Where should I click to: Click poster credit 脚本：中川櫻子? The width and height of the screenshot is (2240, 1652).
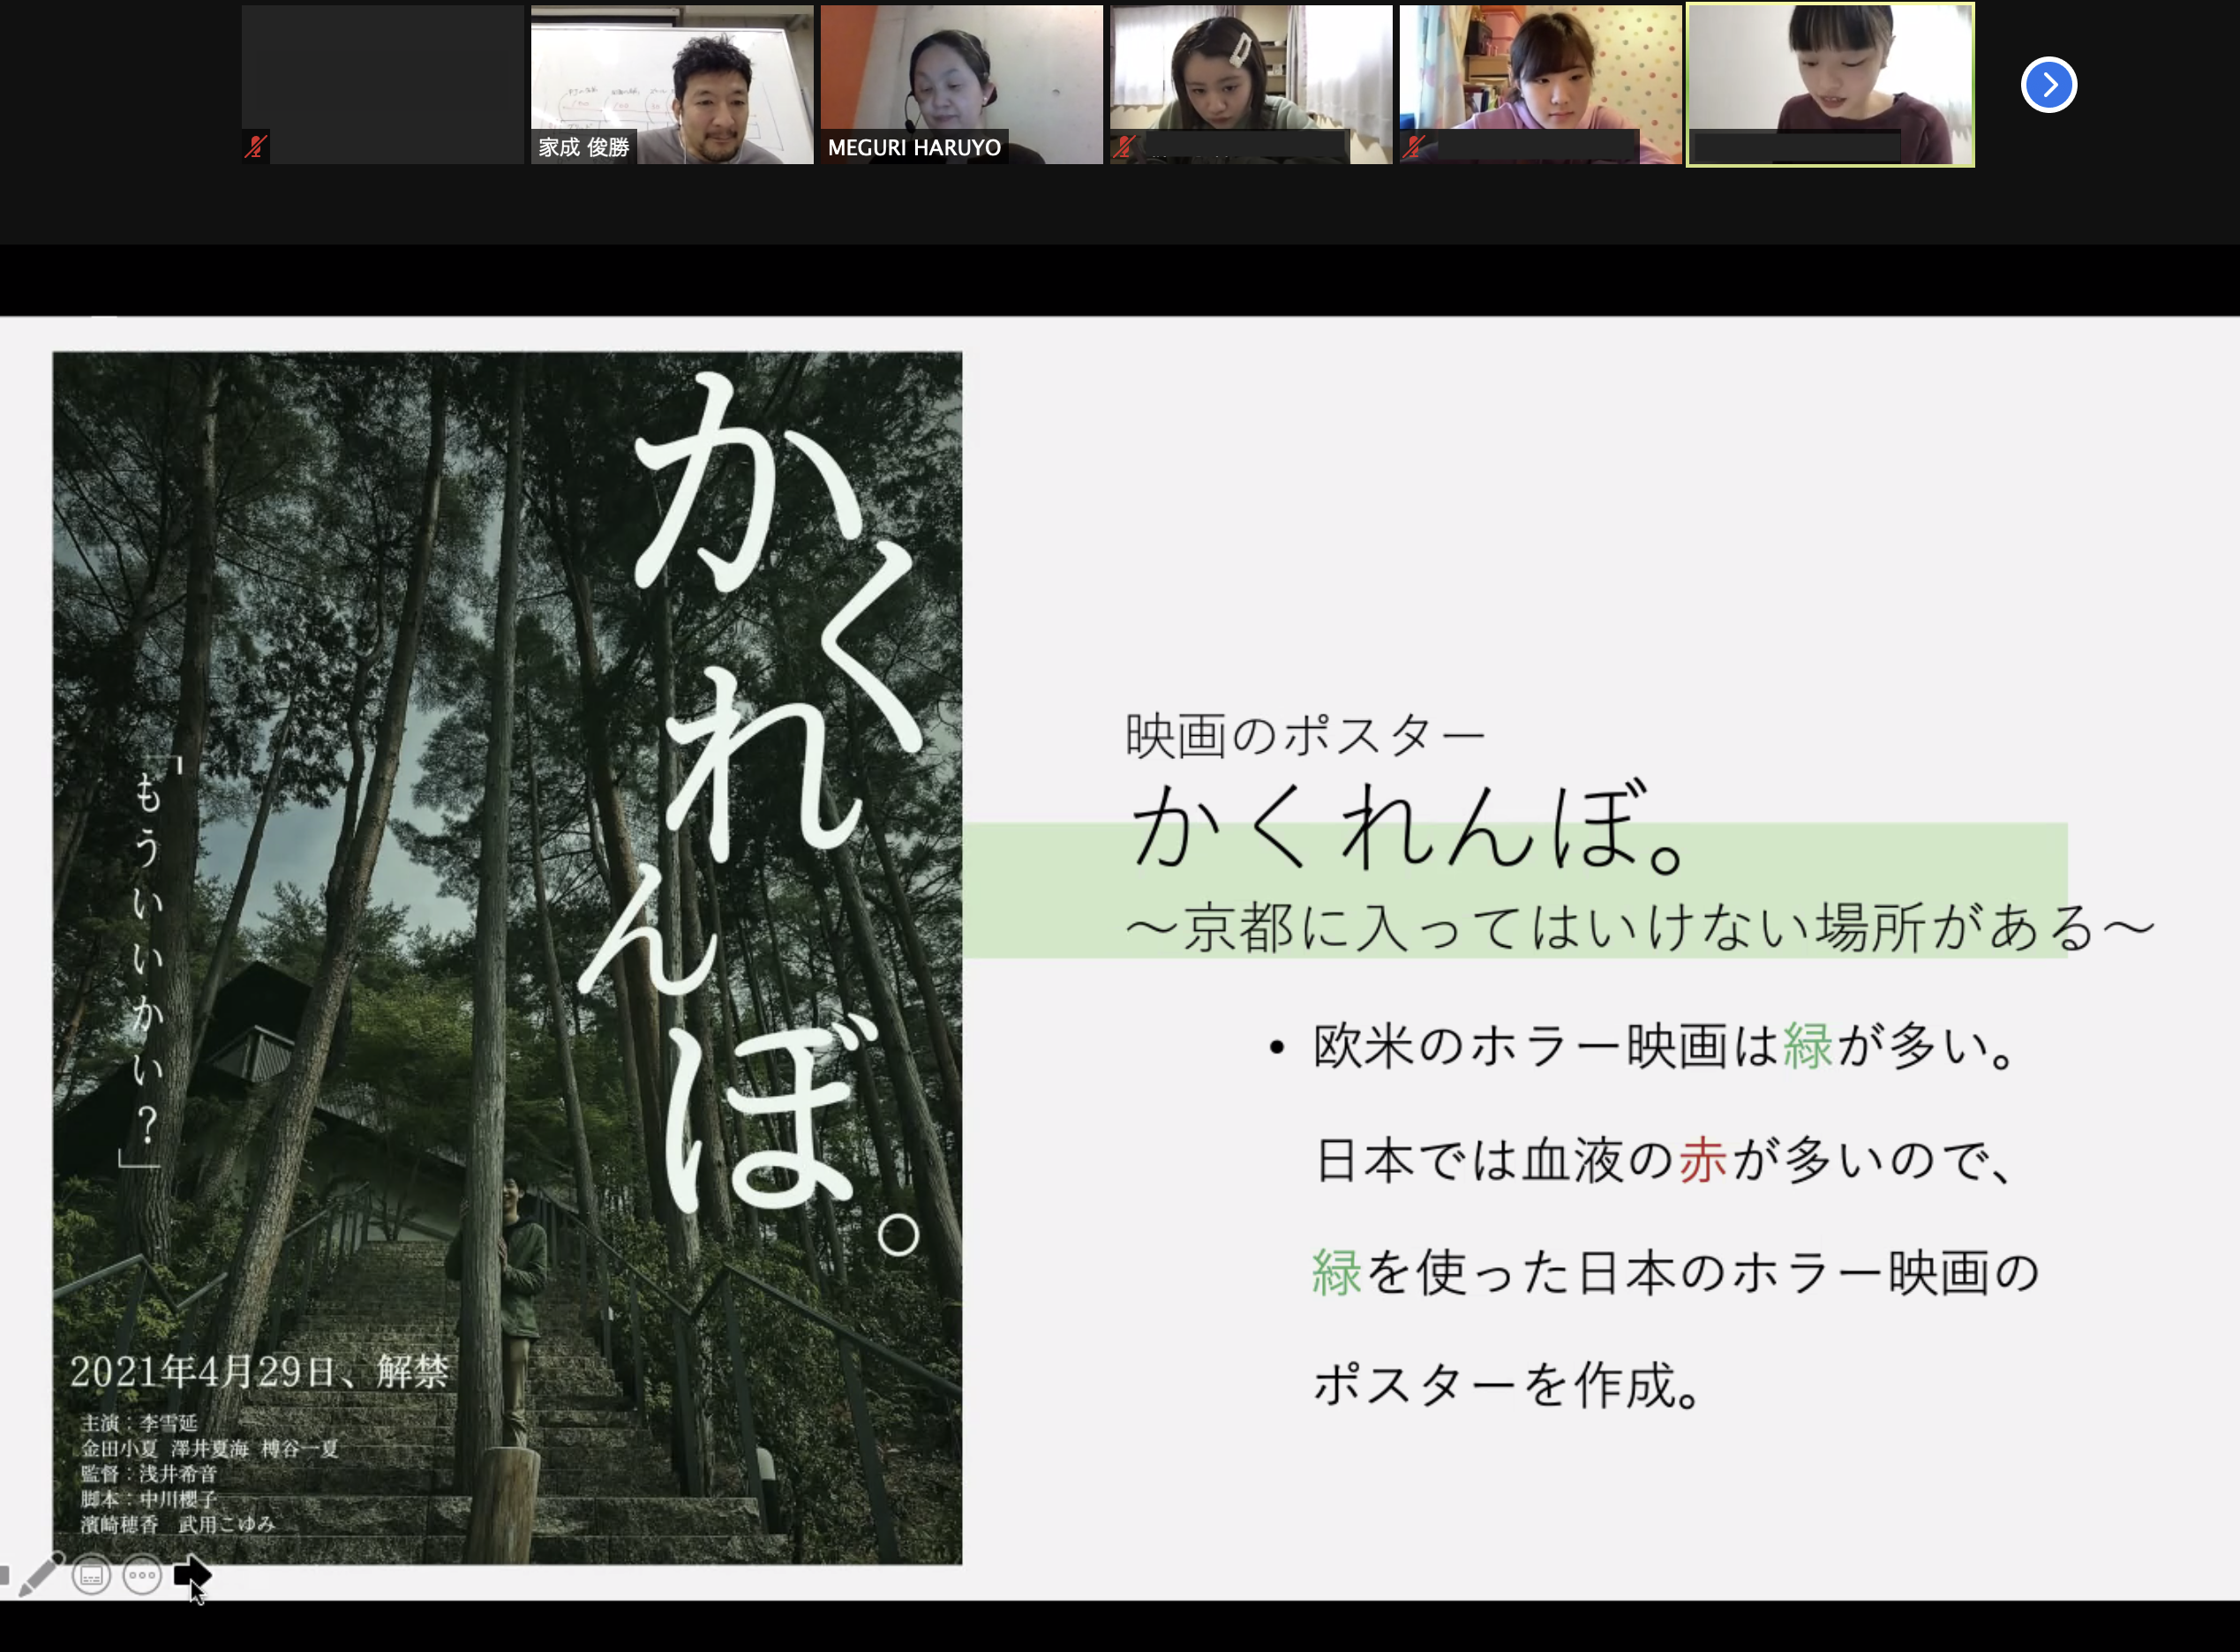click(x=149, y=1499)
